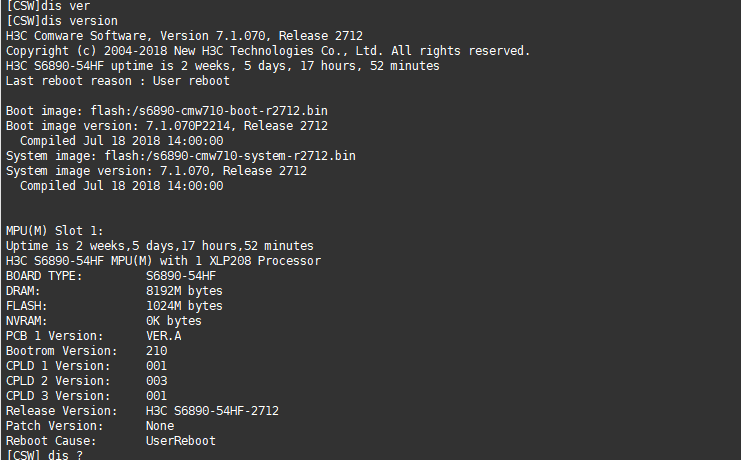741x460 pixels.
Task: Click the NVRAM value 0K bytes
Action: pos(173,321)
